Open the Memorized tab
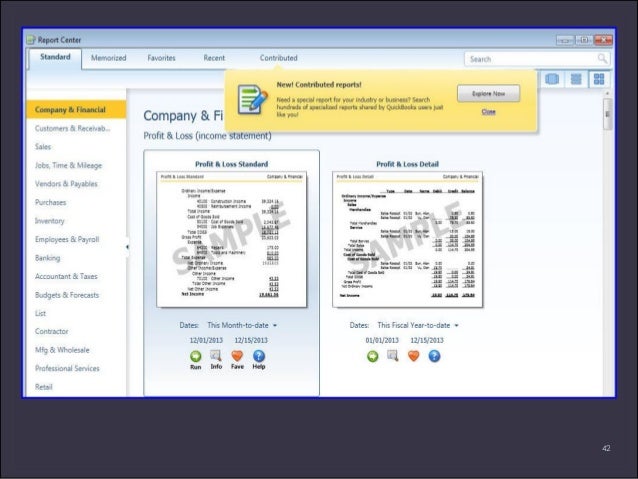Image resolution: width=638 pixels, height=479 pixels. [109, 58]
